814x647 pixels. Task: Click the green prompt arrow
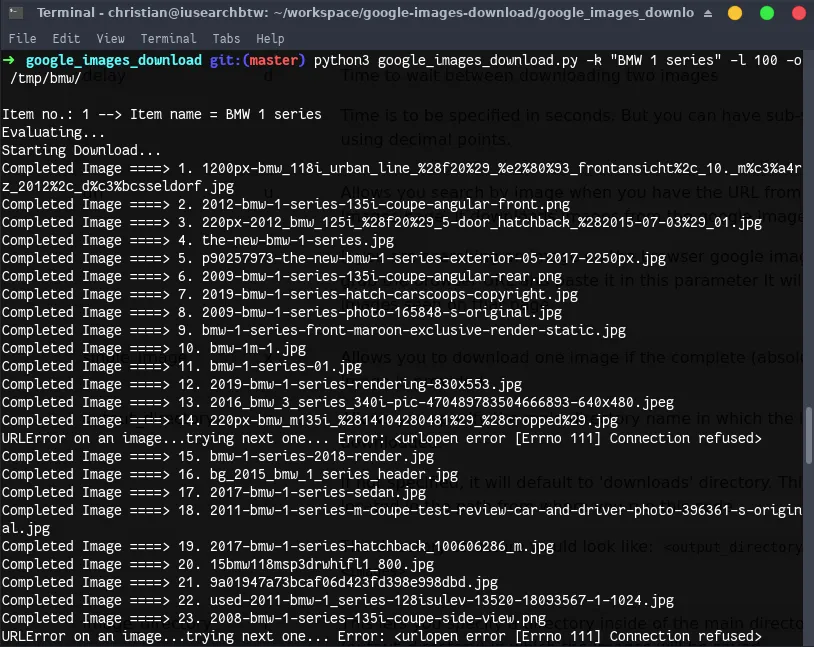pos(9,60)
